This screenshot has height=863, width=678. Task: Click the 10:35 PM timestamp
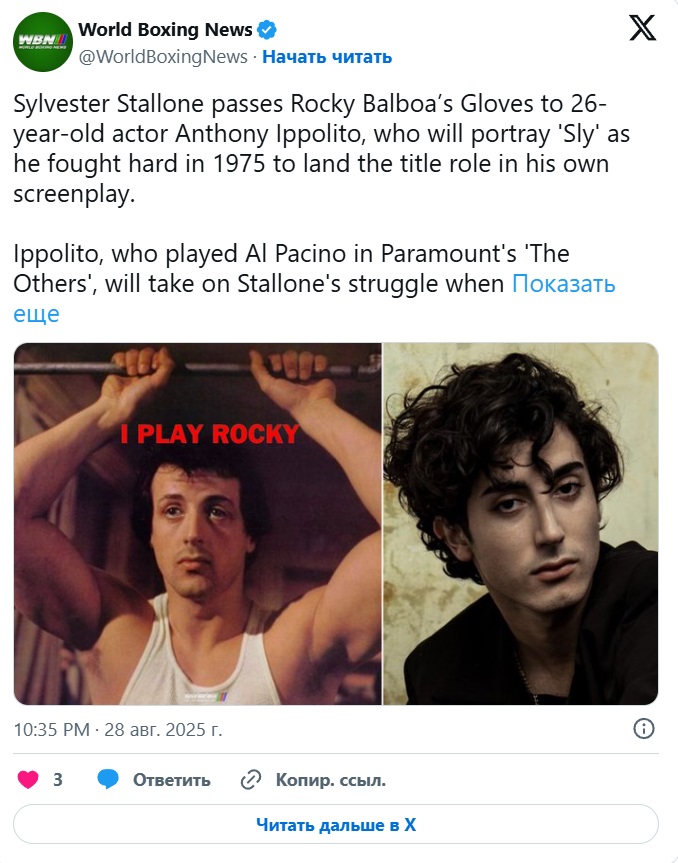tap(51, 729)
